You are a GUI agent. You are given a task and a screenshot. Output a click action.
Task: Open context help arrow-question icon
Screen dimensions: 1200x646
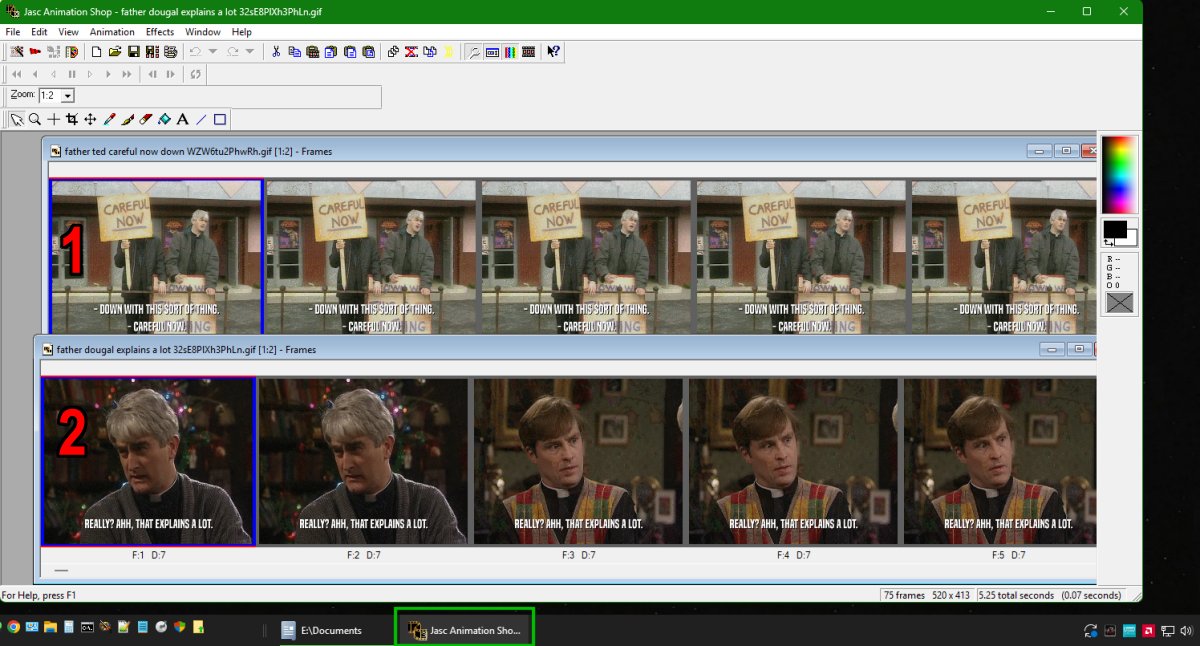coord(553,51)
